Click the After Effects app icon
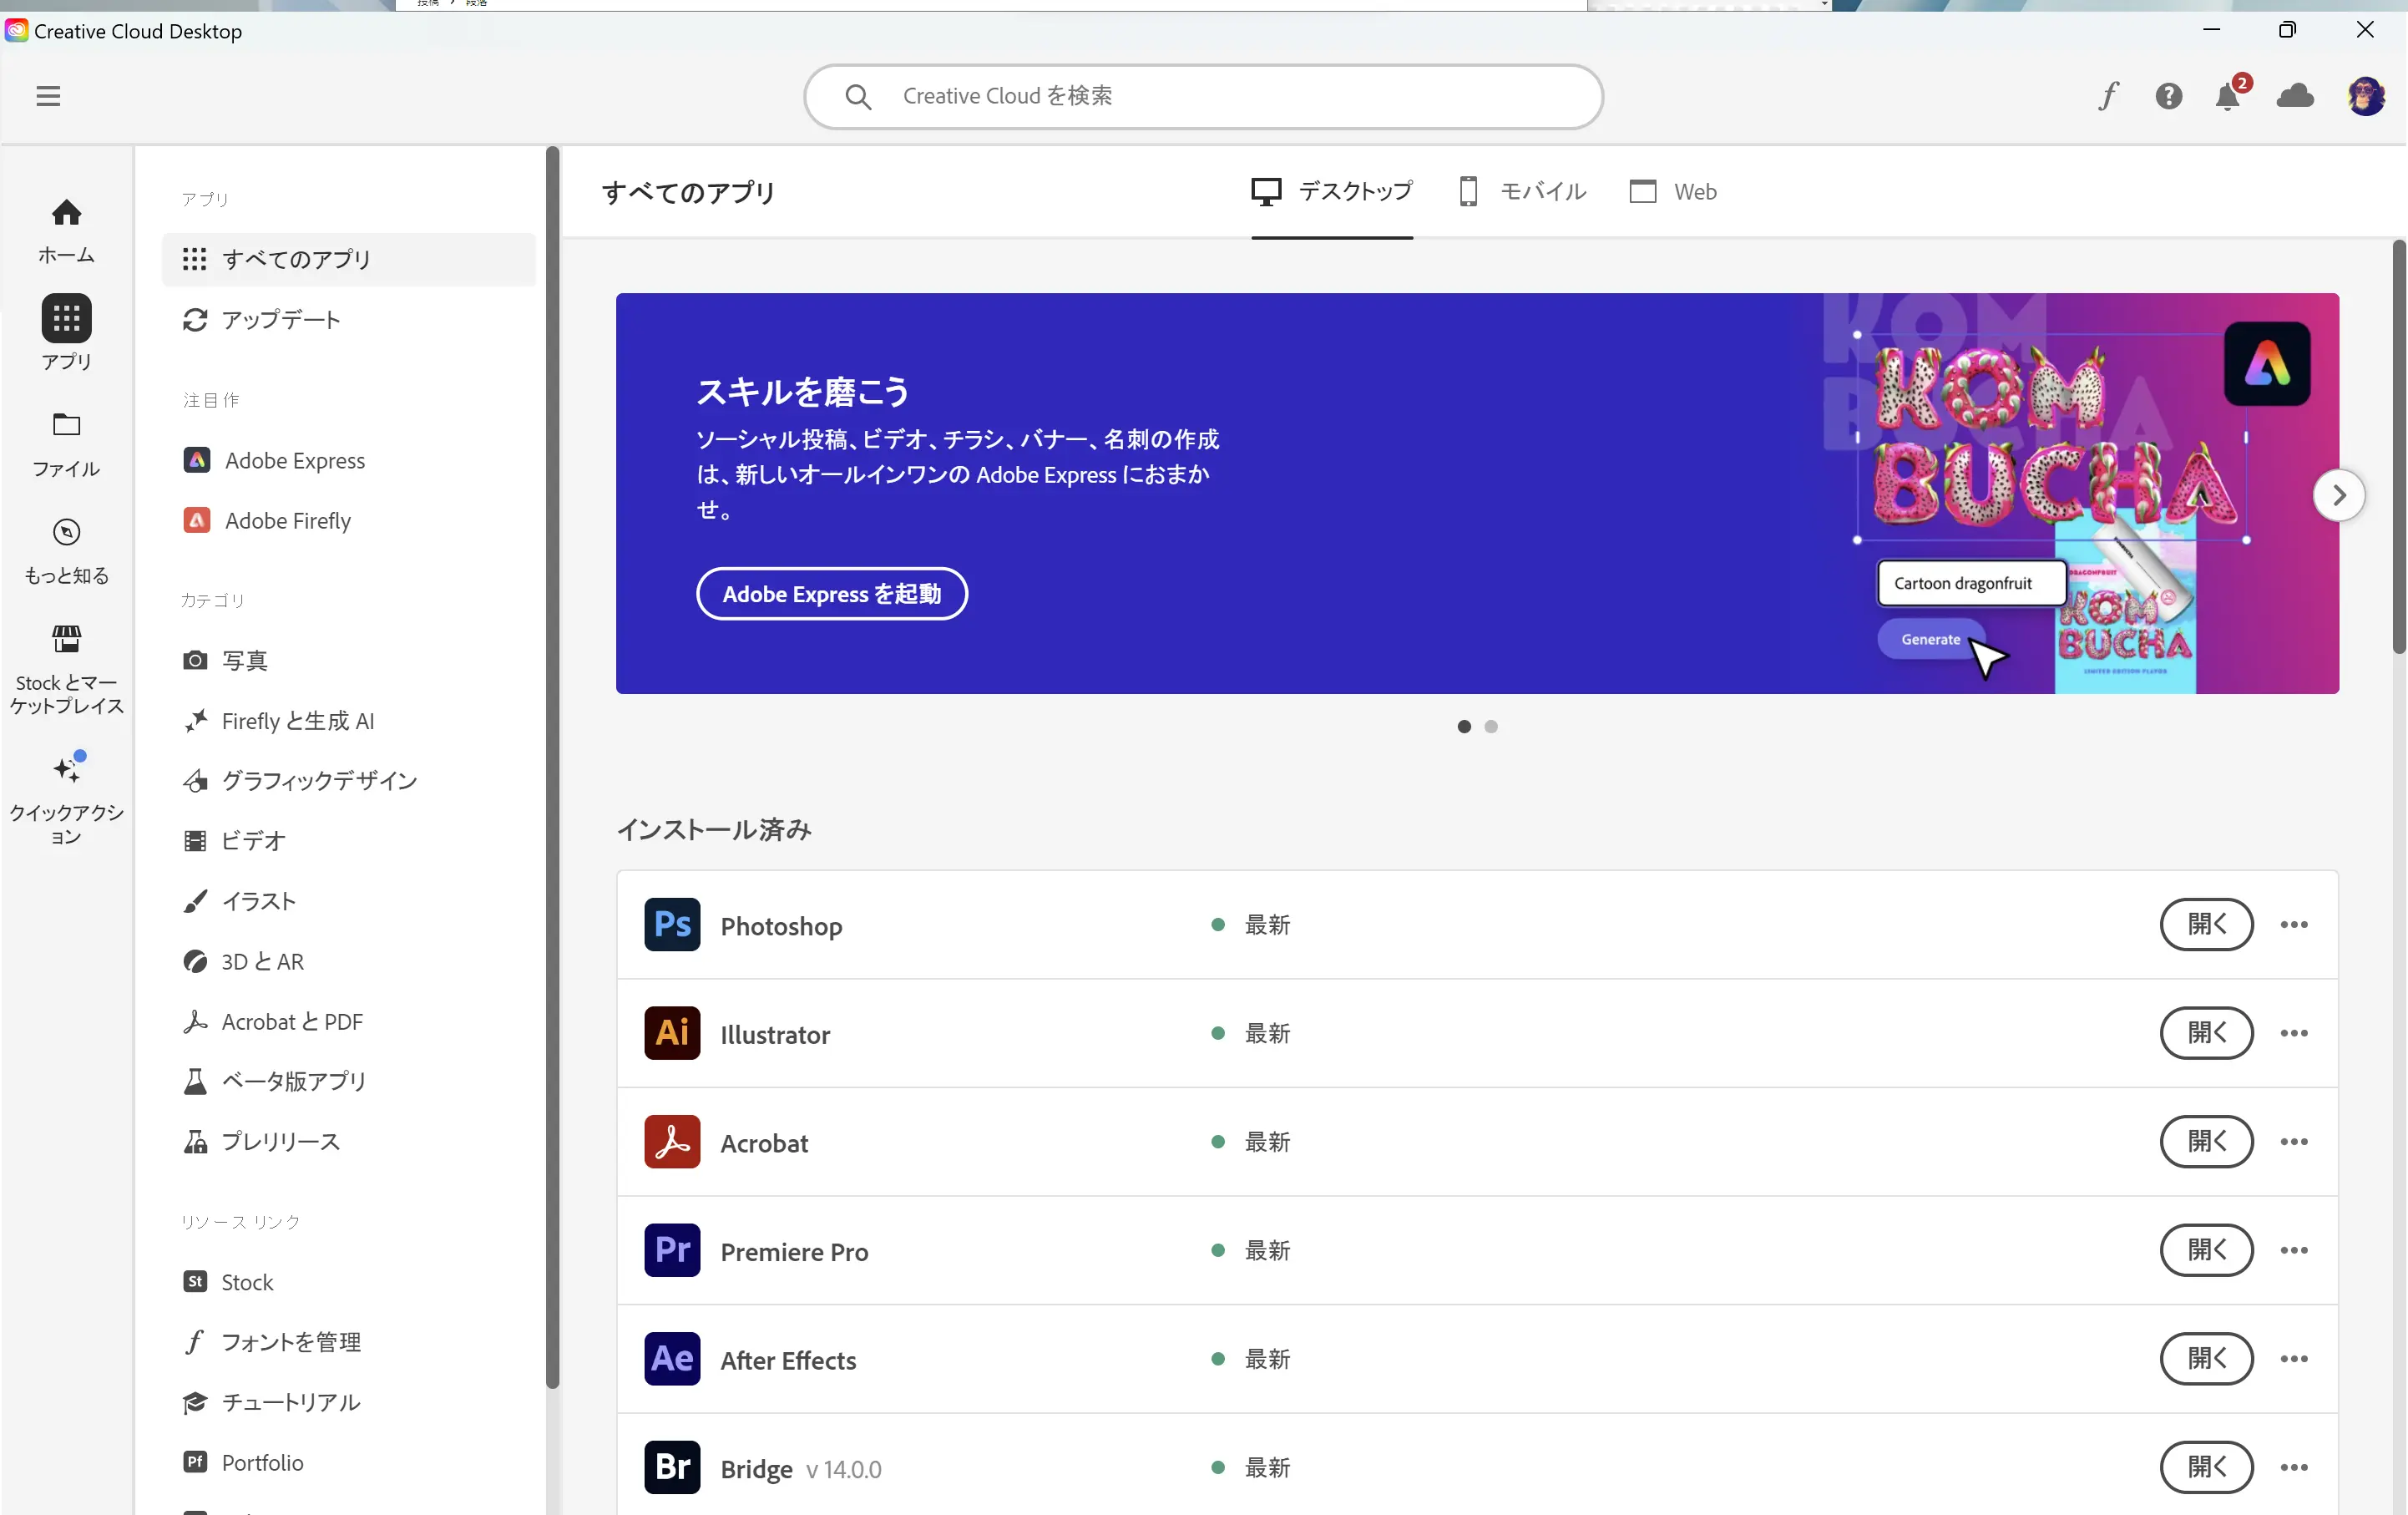The width and height of the screenshot is (2408, 1515). pyautogui.click(x=672, y=1359)
